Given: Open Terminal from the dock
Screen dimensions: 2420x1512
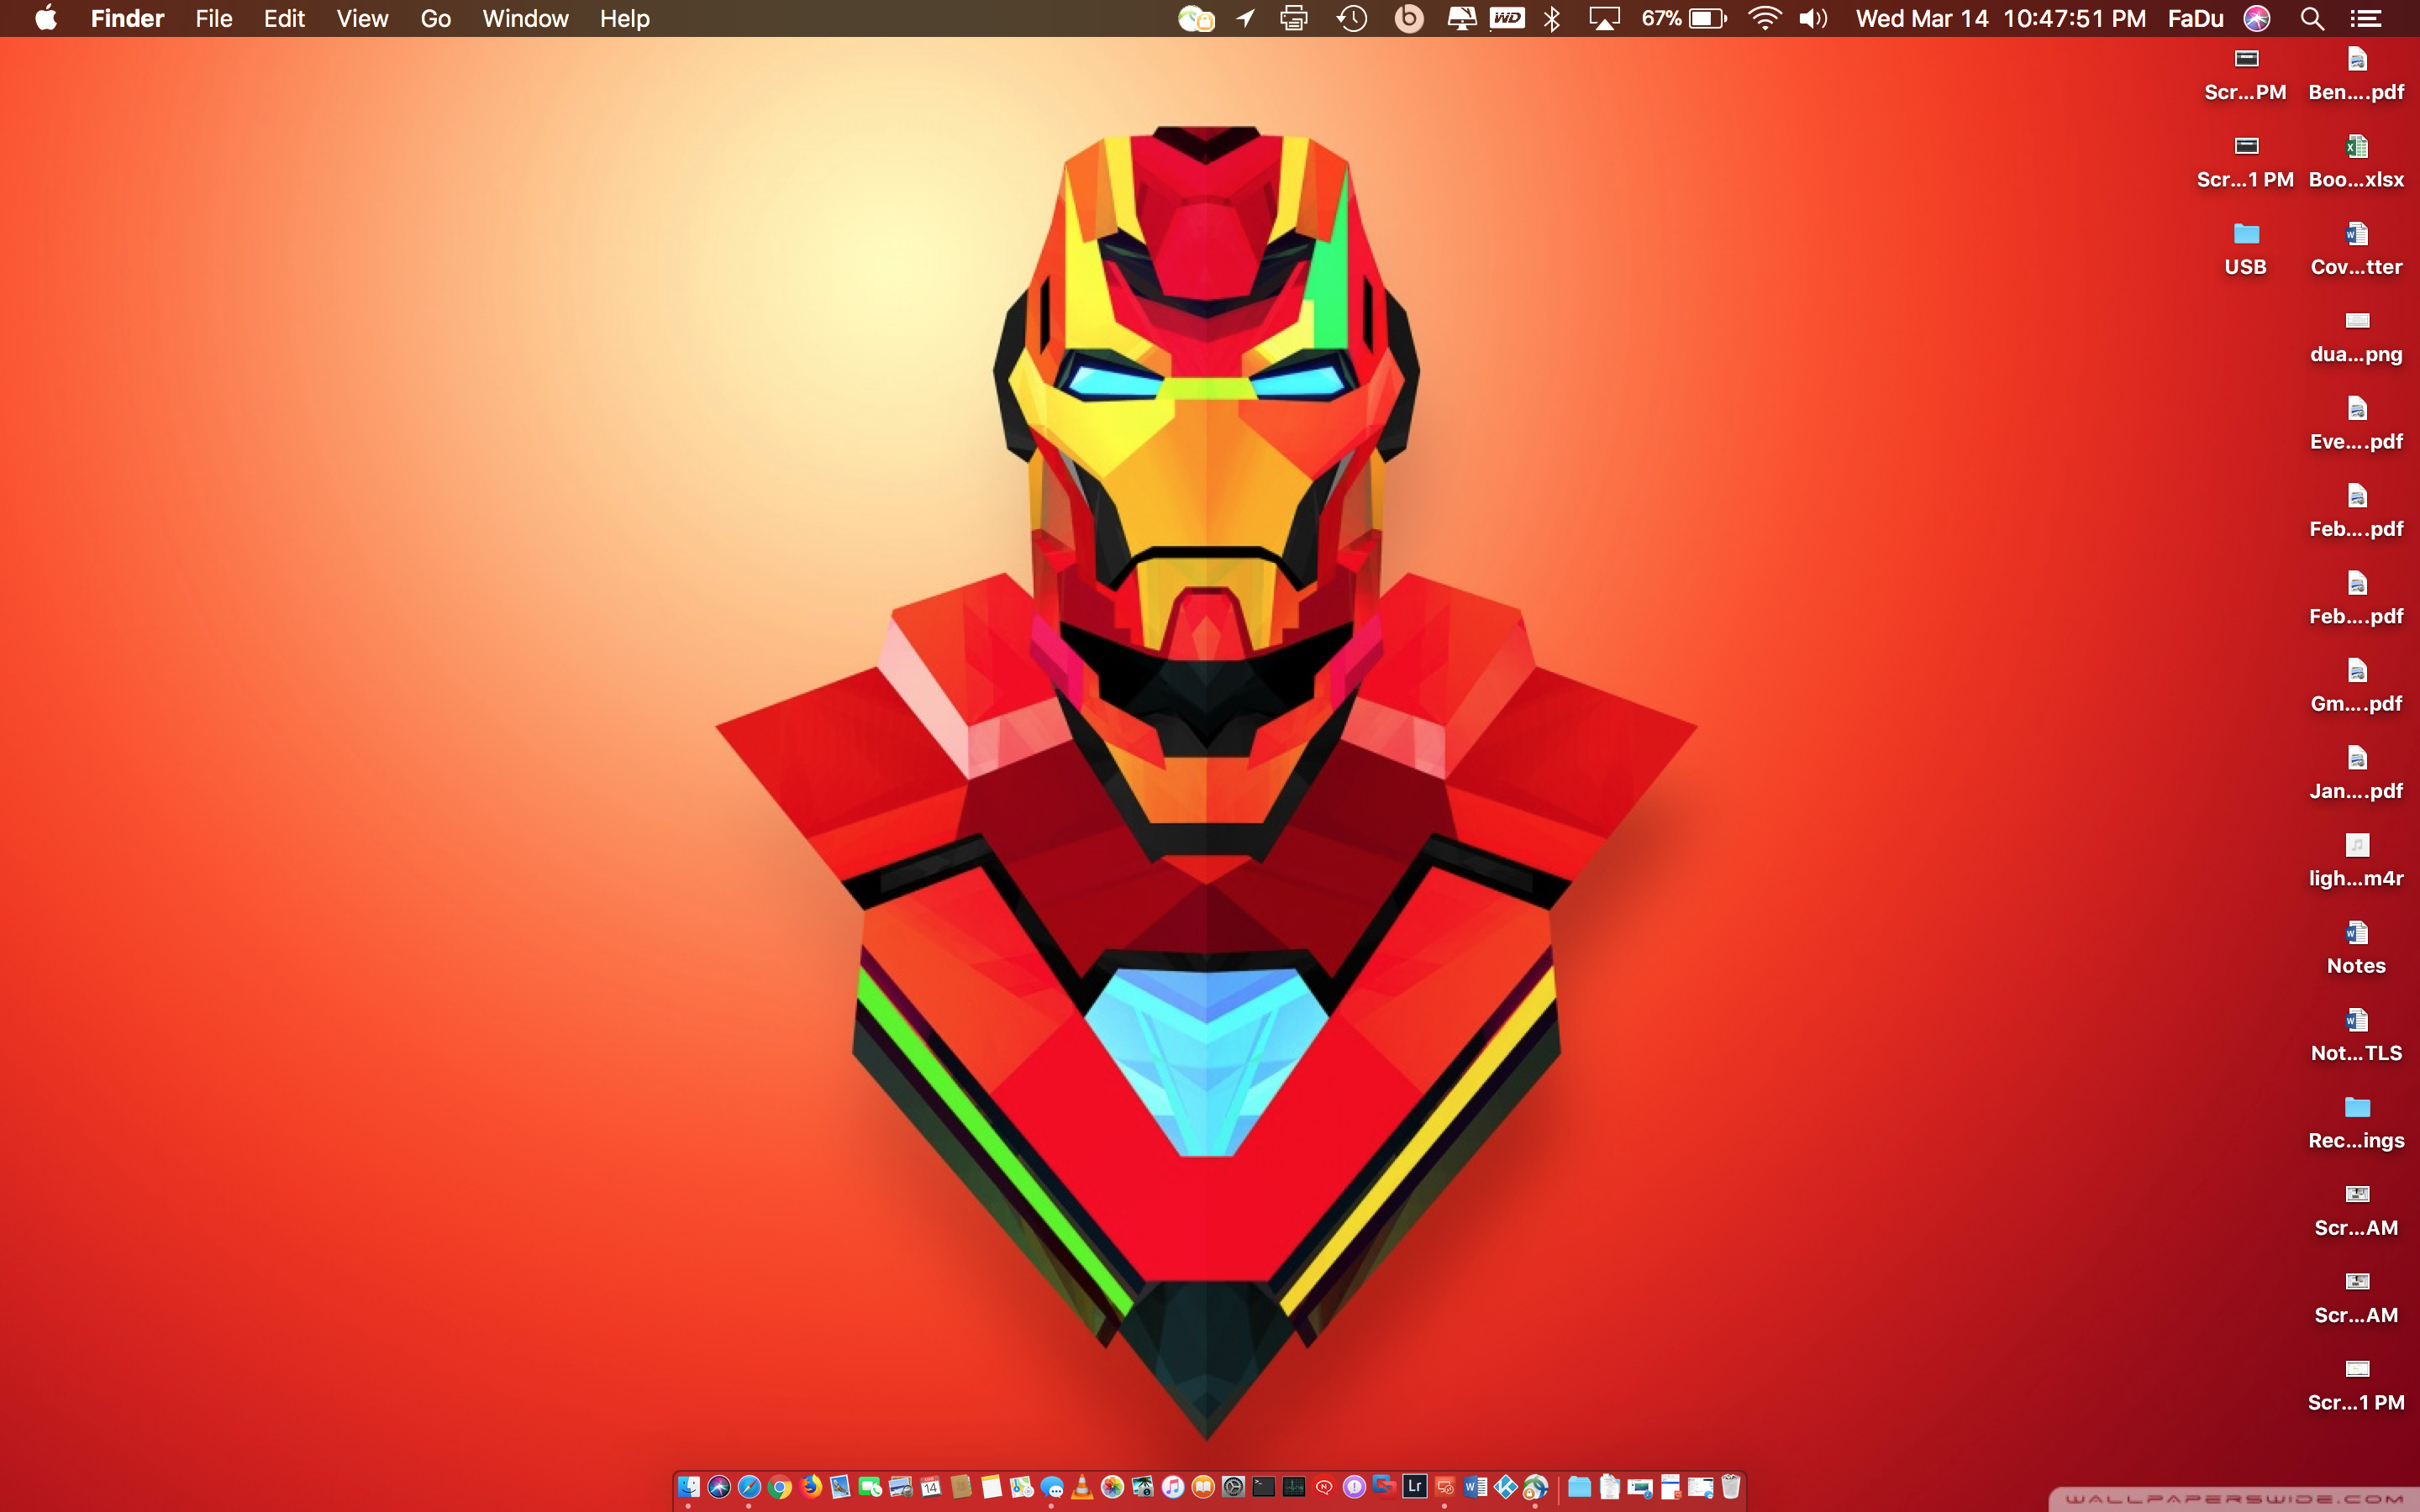Looking at the screenshot, I should click(x=1264, y=1487).
